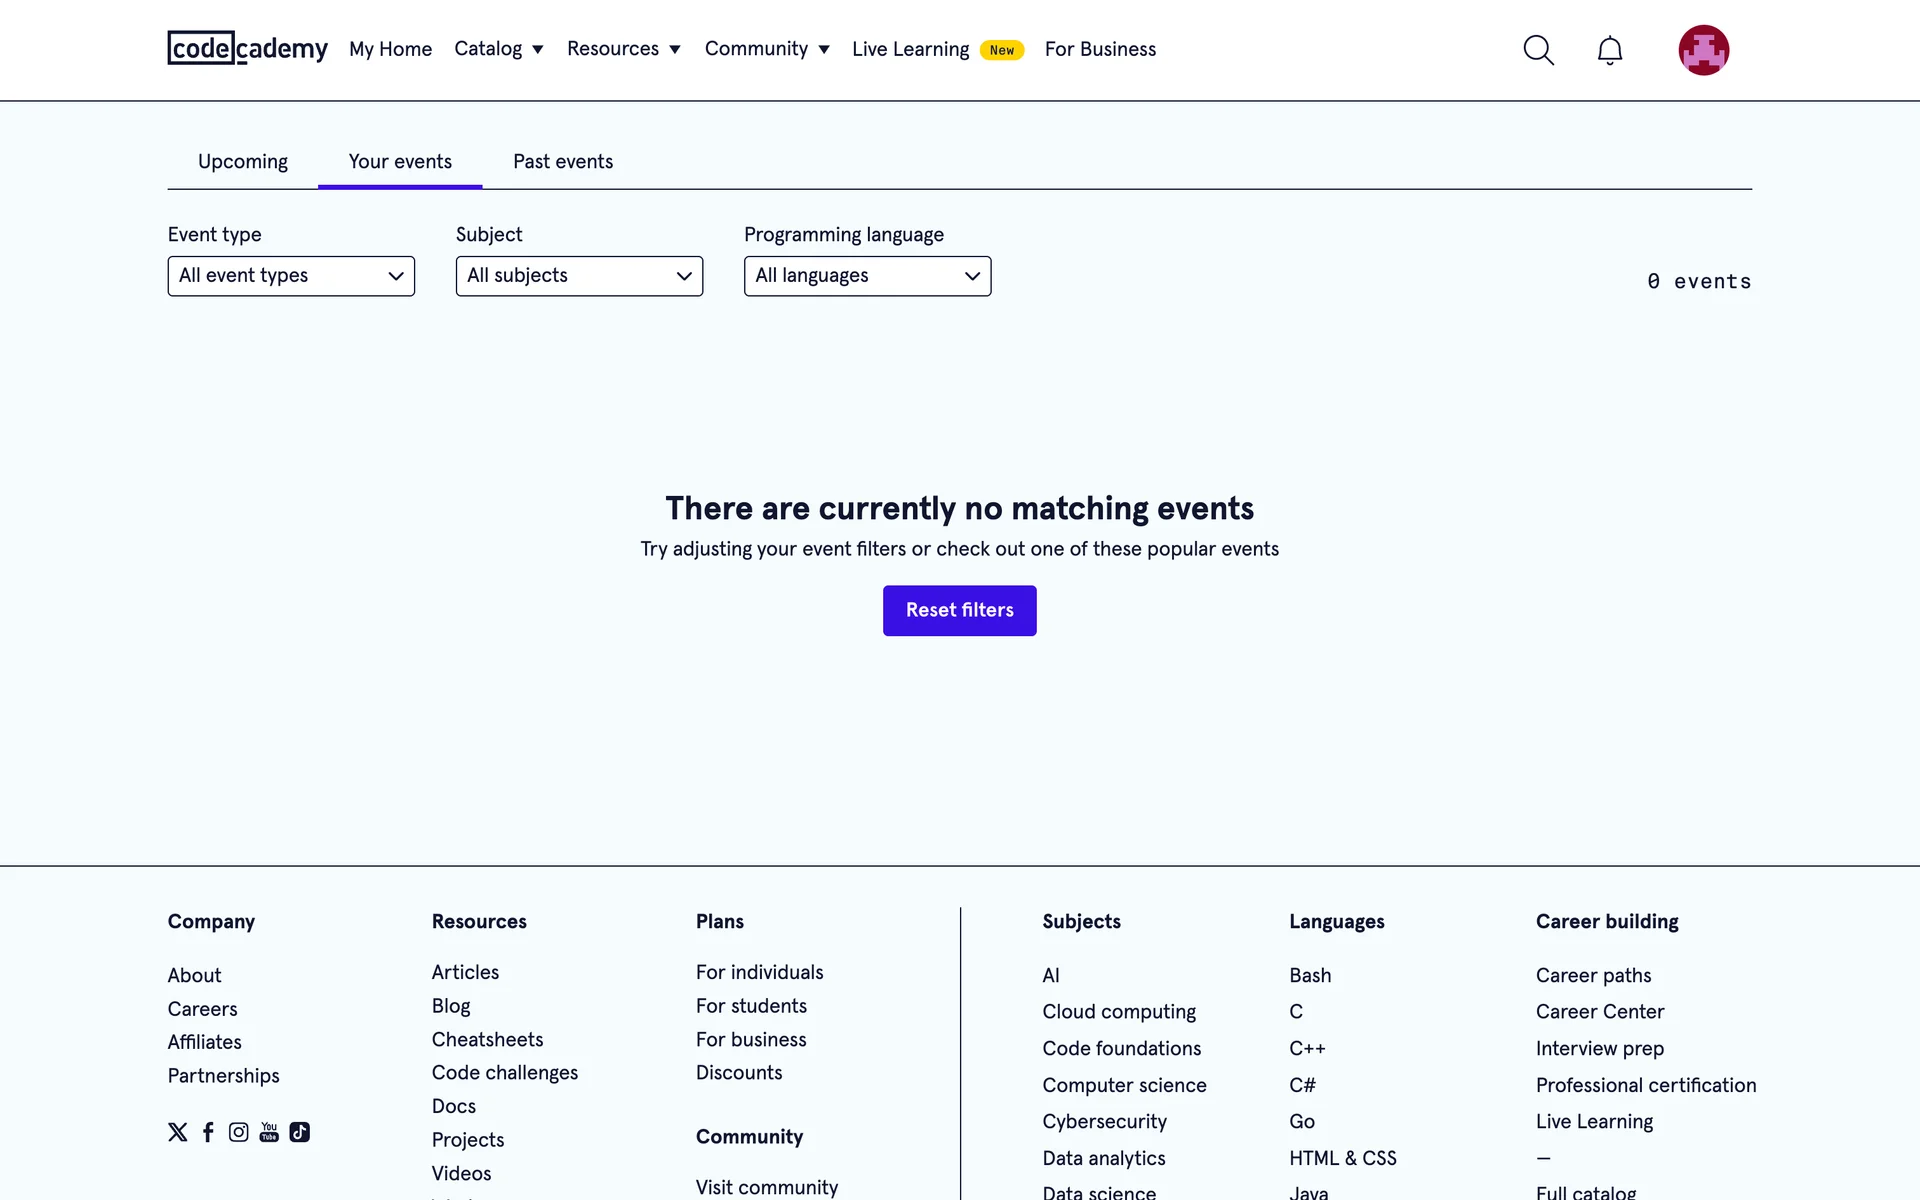The image size is (1920, 1200).
Task: Expand the Event type dropdown
Action: pyautogui.click(x=291, y=276)
